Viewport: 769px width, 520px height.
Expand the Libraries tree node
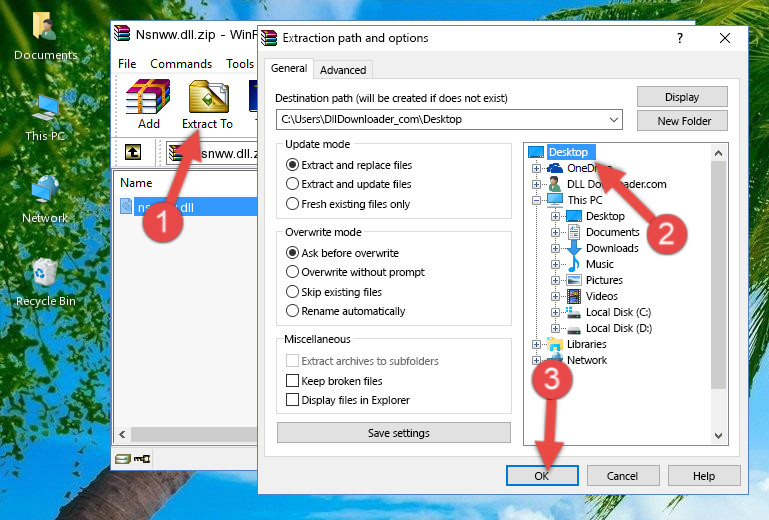click(536, 344)
